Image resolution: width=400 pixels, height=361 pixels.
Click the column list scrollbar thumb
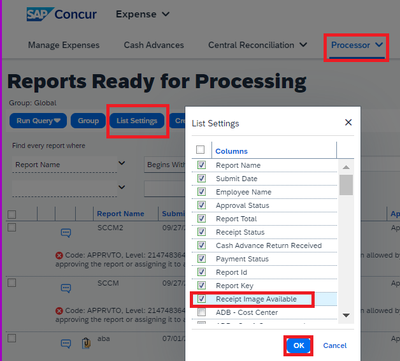(x=346, y=185)
